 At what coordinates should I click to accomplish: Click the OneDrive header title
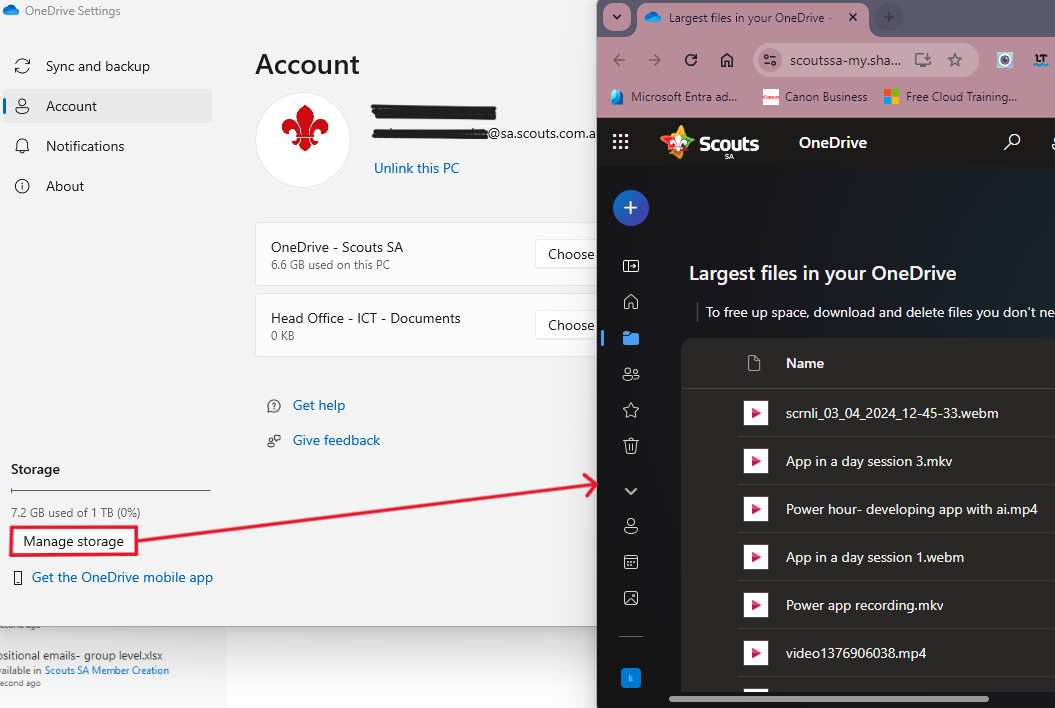tap(832, 143)
